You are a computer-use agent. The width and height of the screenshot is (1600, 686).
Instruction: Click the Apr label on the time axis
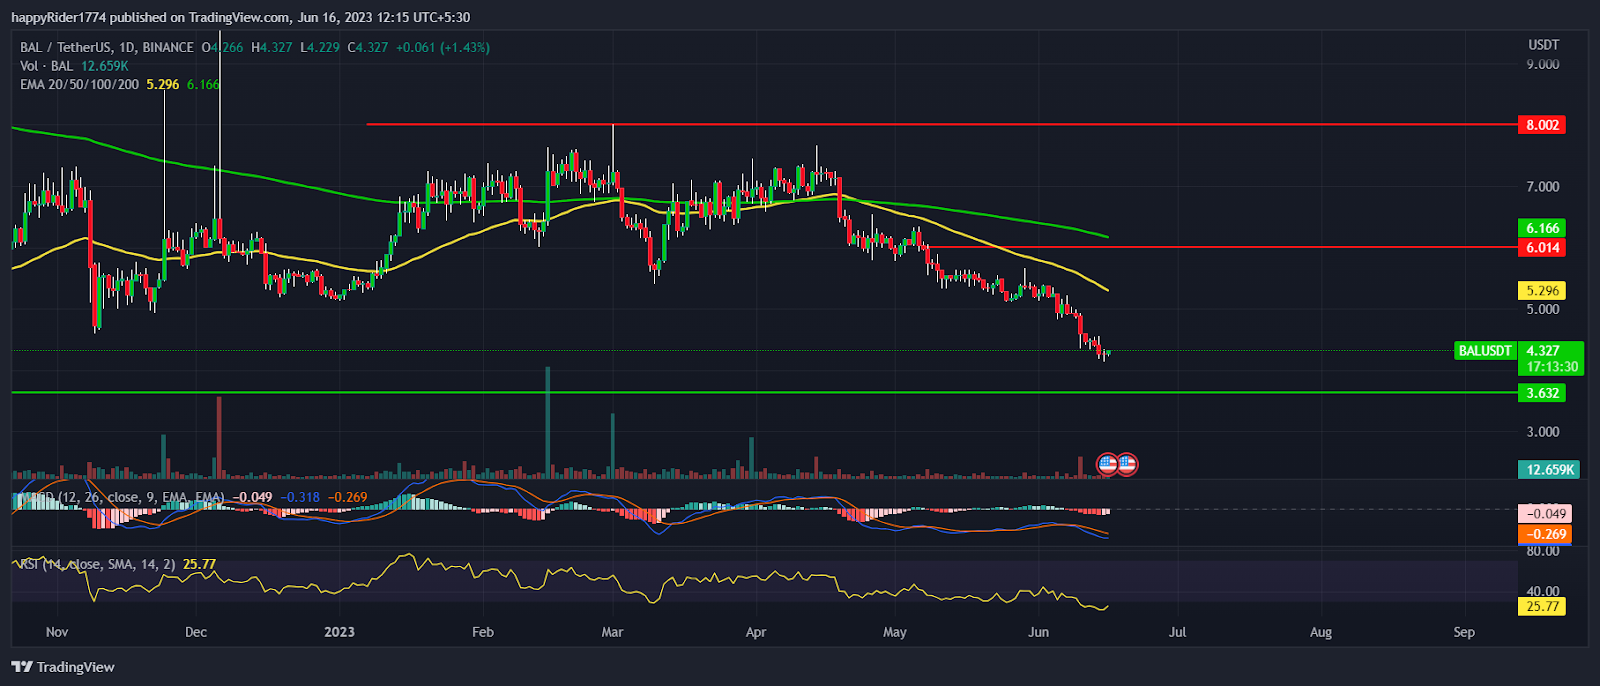[756, 632]
